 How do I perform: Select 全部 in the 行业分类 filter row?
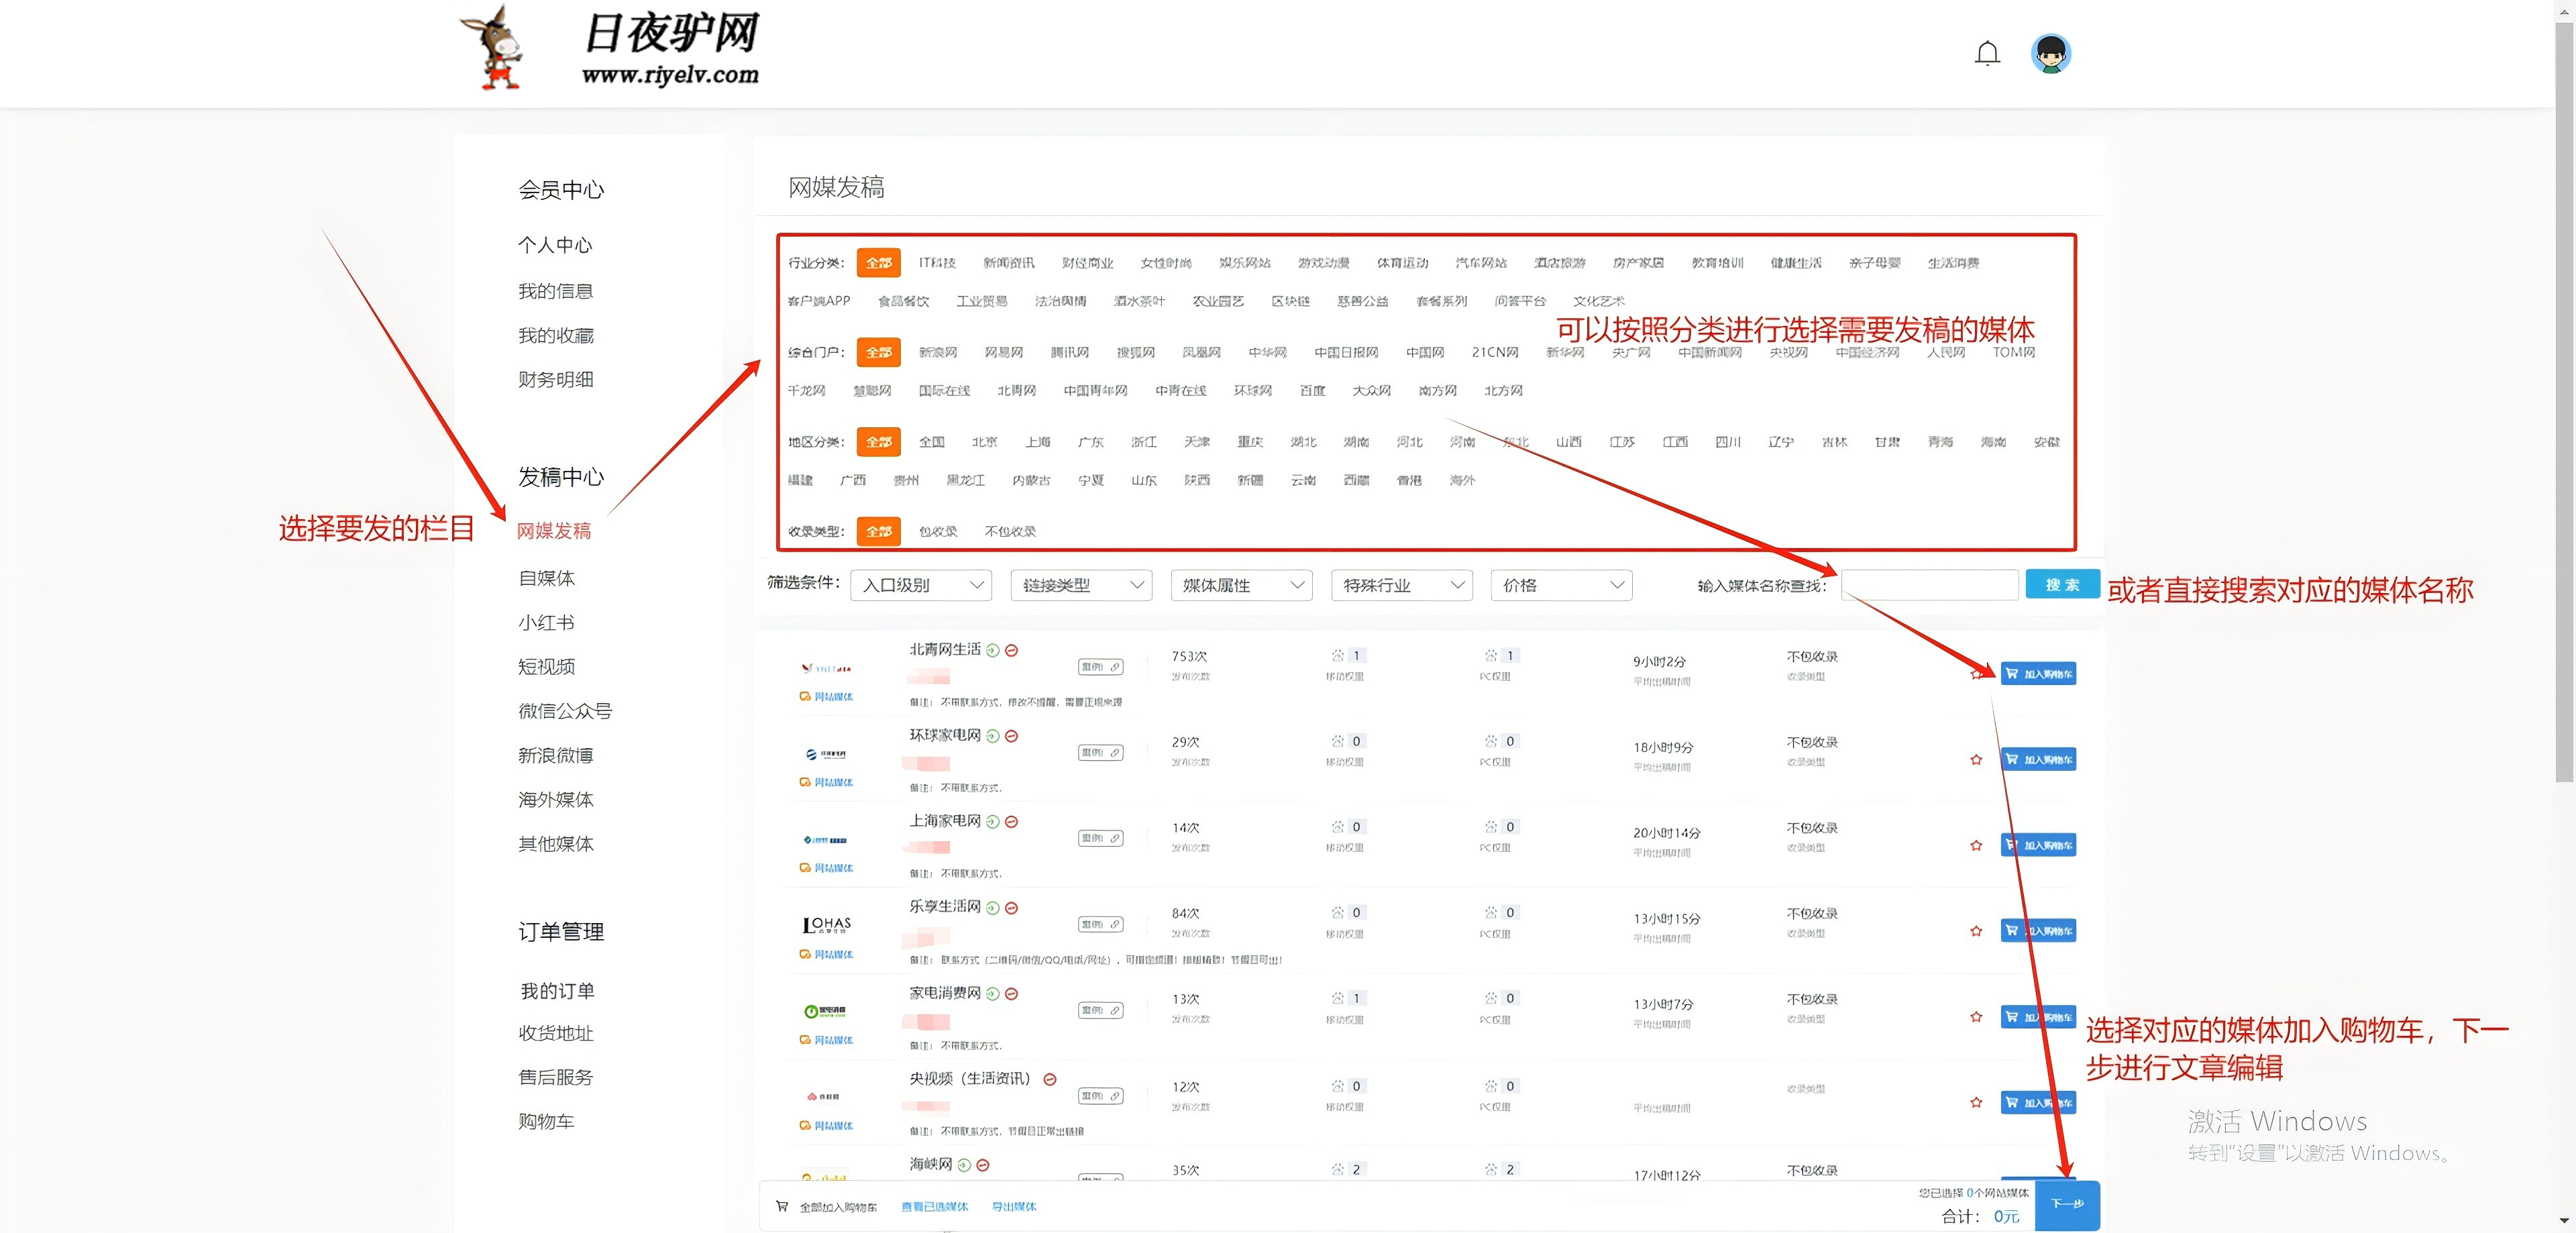(879, 263)
